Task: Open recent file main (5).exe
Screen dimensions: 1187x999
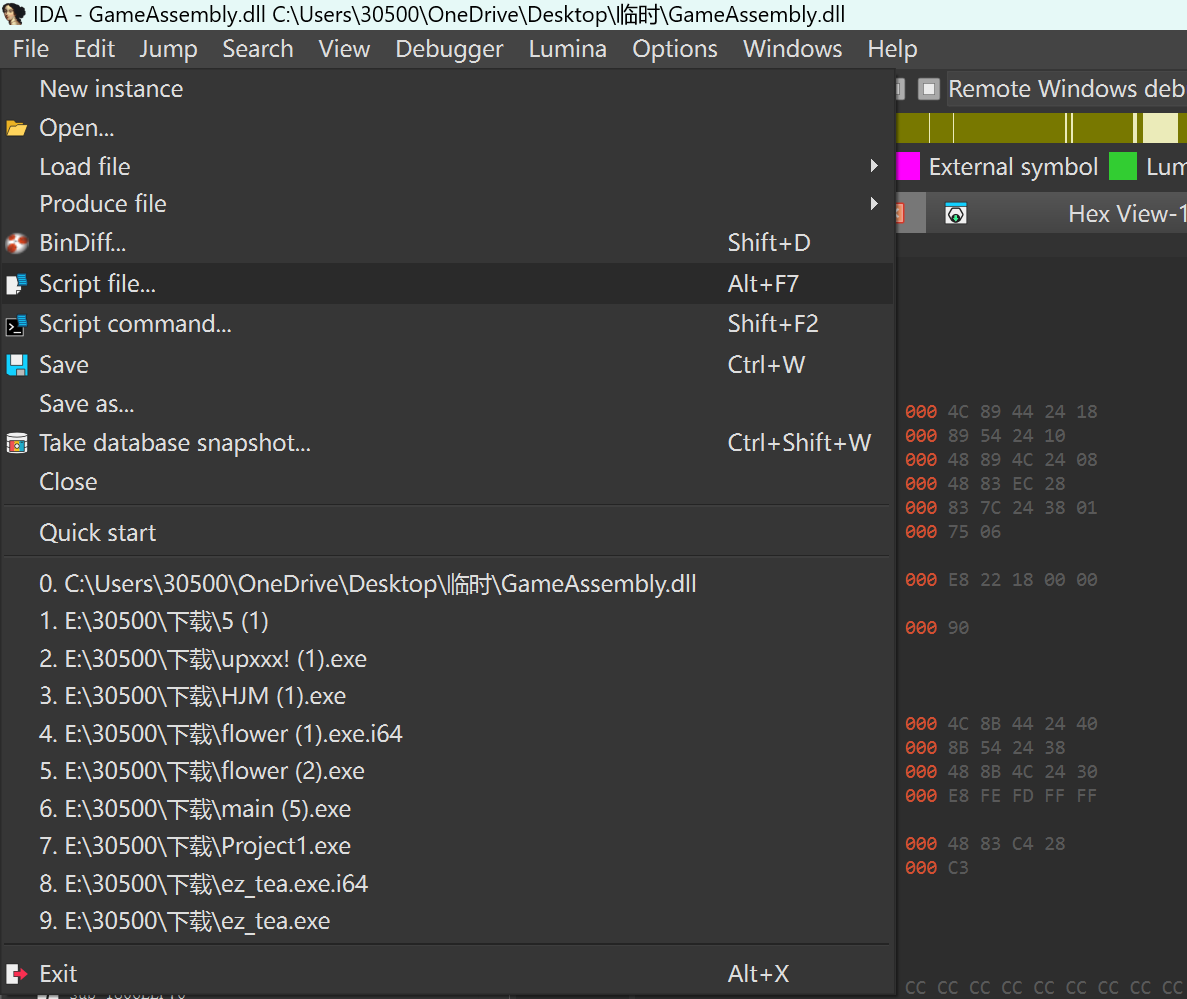Action: pos(447,809)
